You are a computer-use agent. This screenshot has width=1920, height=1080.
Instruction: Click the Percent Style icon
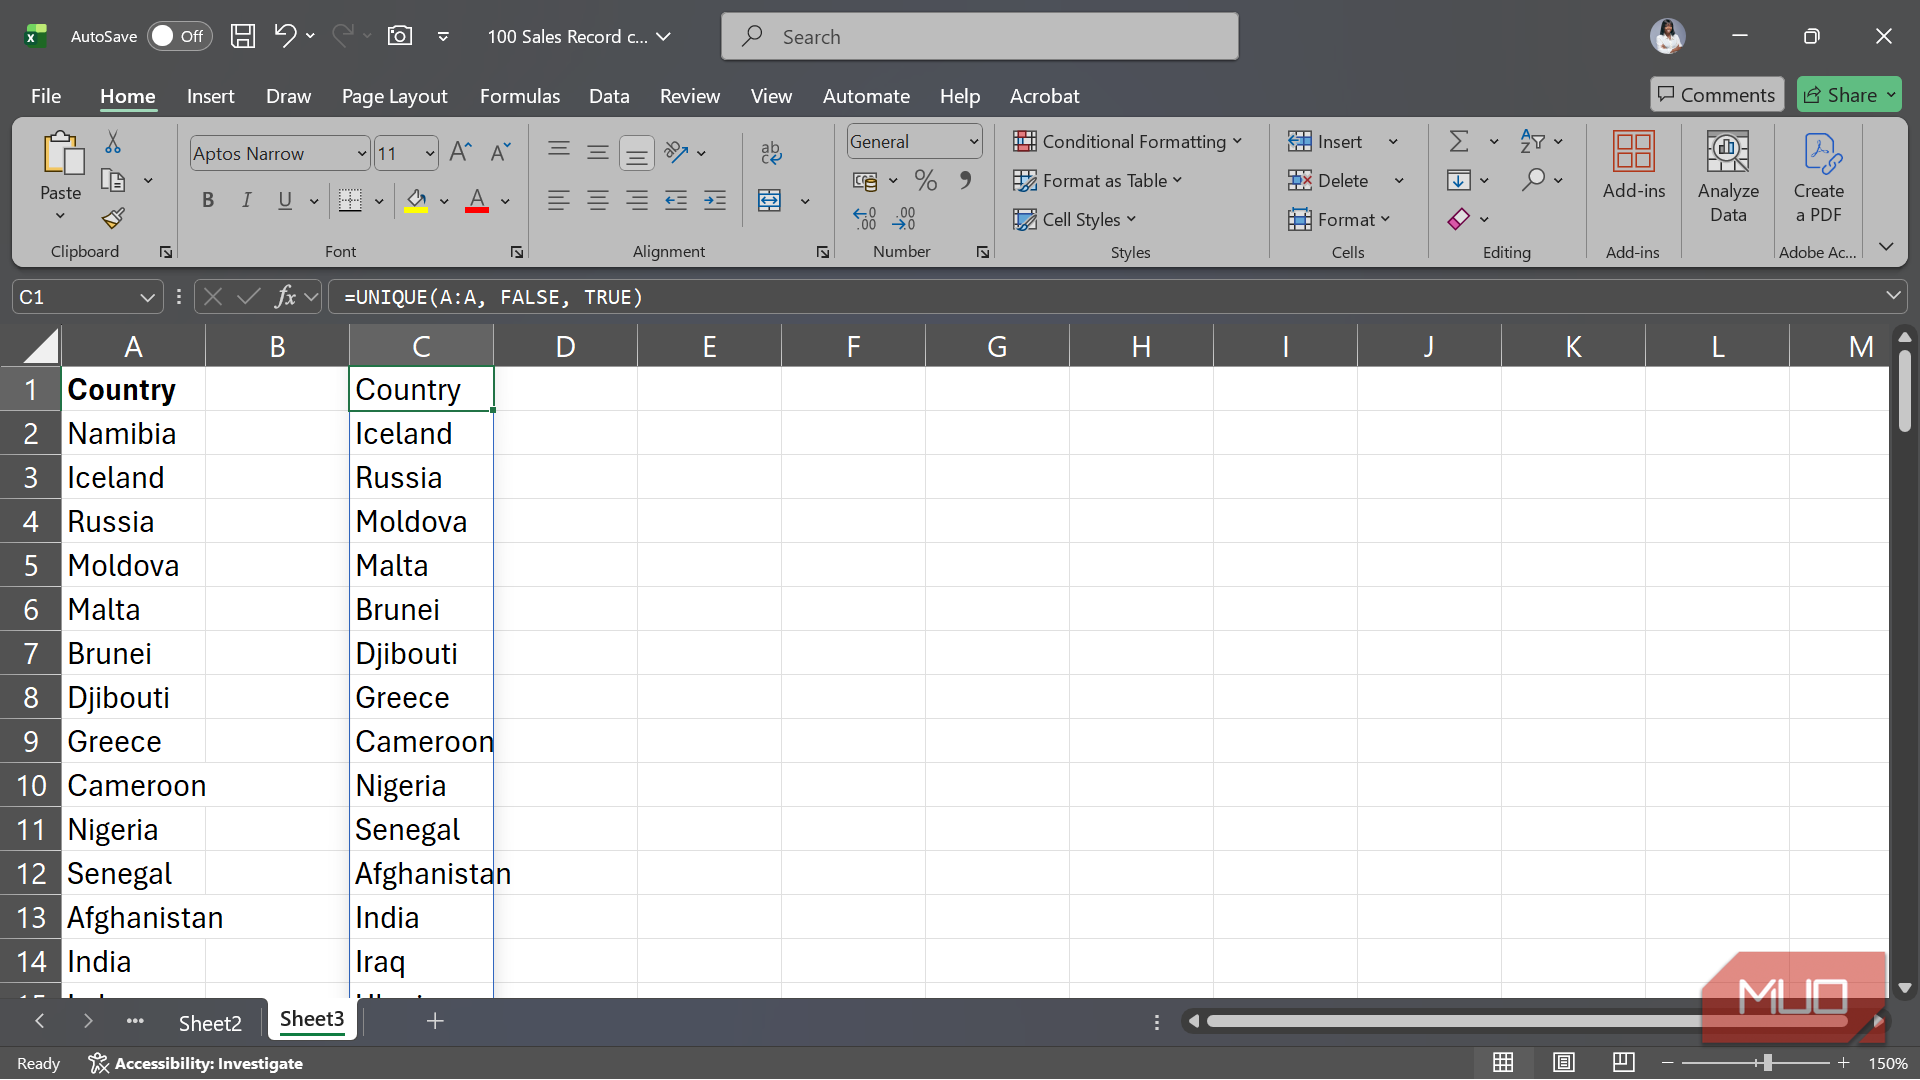click(x=926, y=181)
